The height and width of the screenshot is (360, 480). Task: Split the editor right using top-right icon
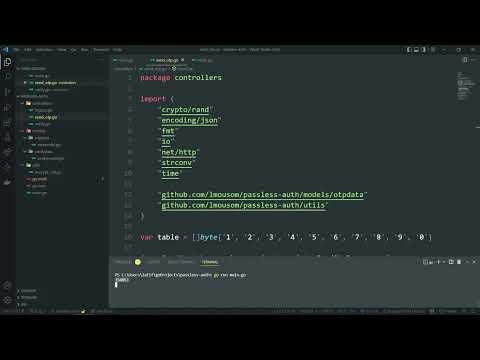tap(465, 60)
